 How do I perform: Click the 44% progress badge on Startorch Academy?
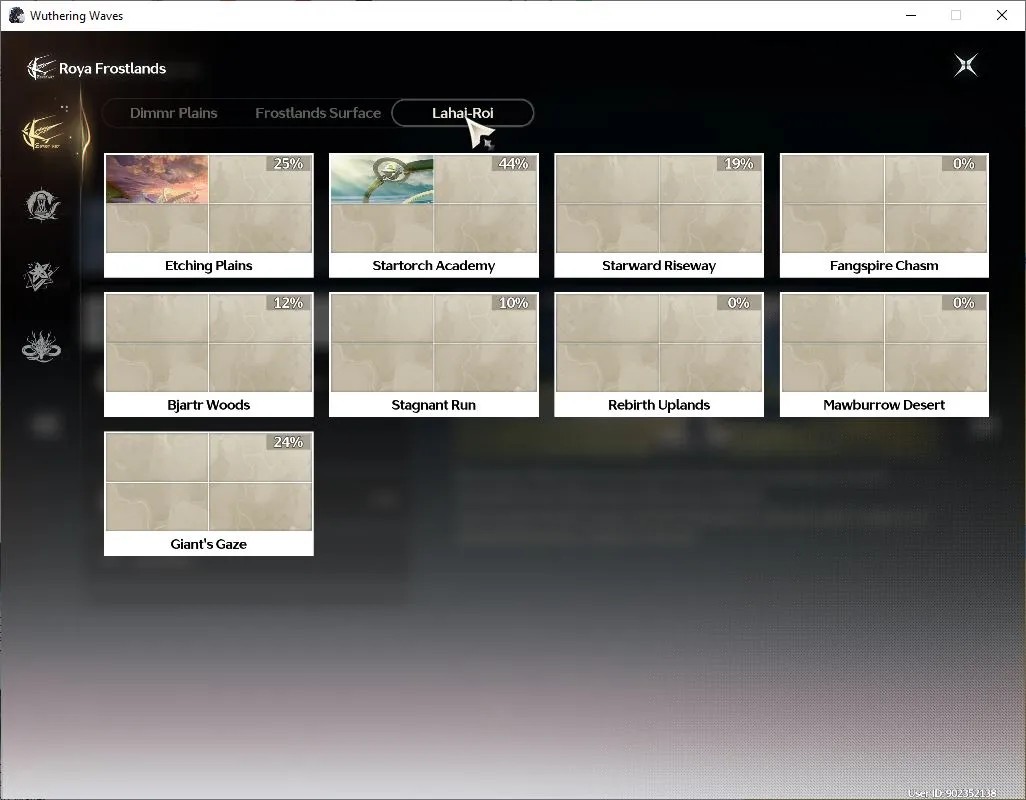513,164
